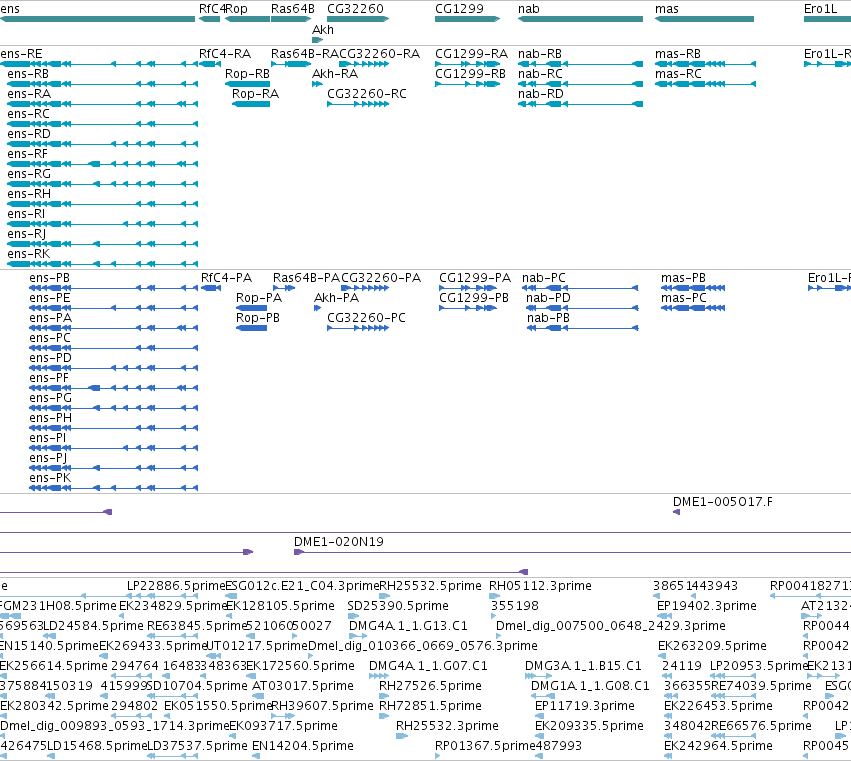Click the CG32260 gene label
This screenshot has height=761, width=851.
click(x=355, y=9)
